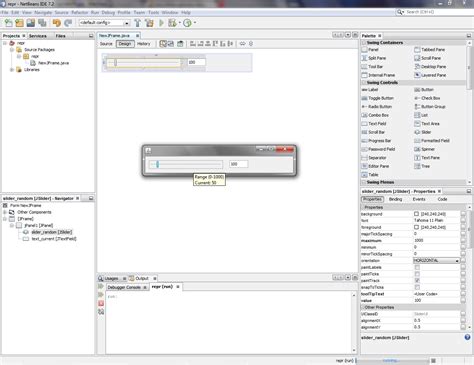
Task: Toggle the snapToTicks checkbox
Action: [x=417, y=287]
